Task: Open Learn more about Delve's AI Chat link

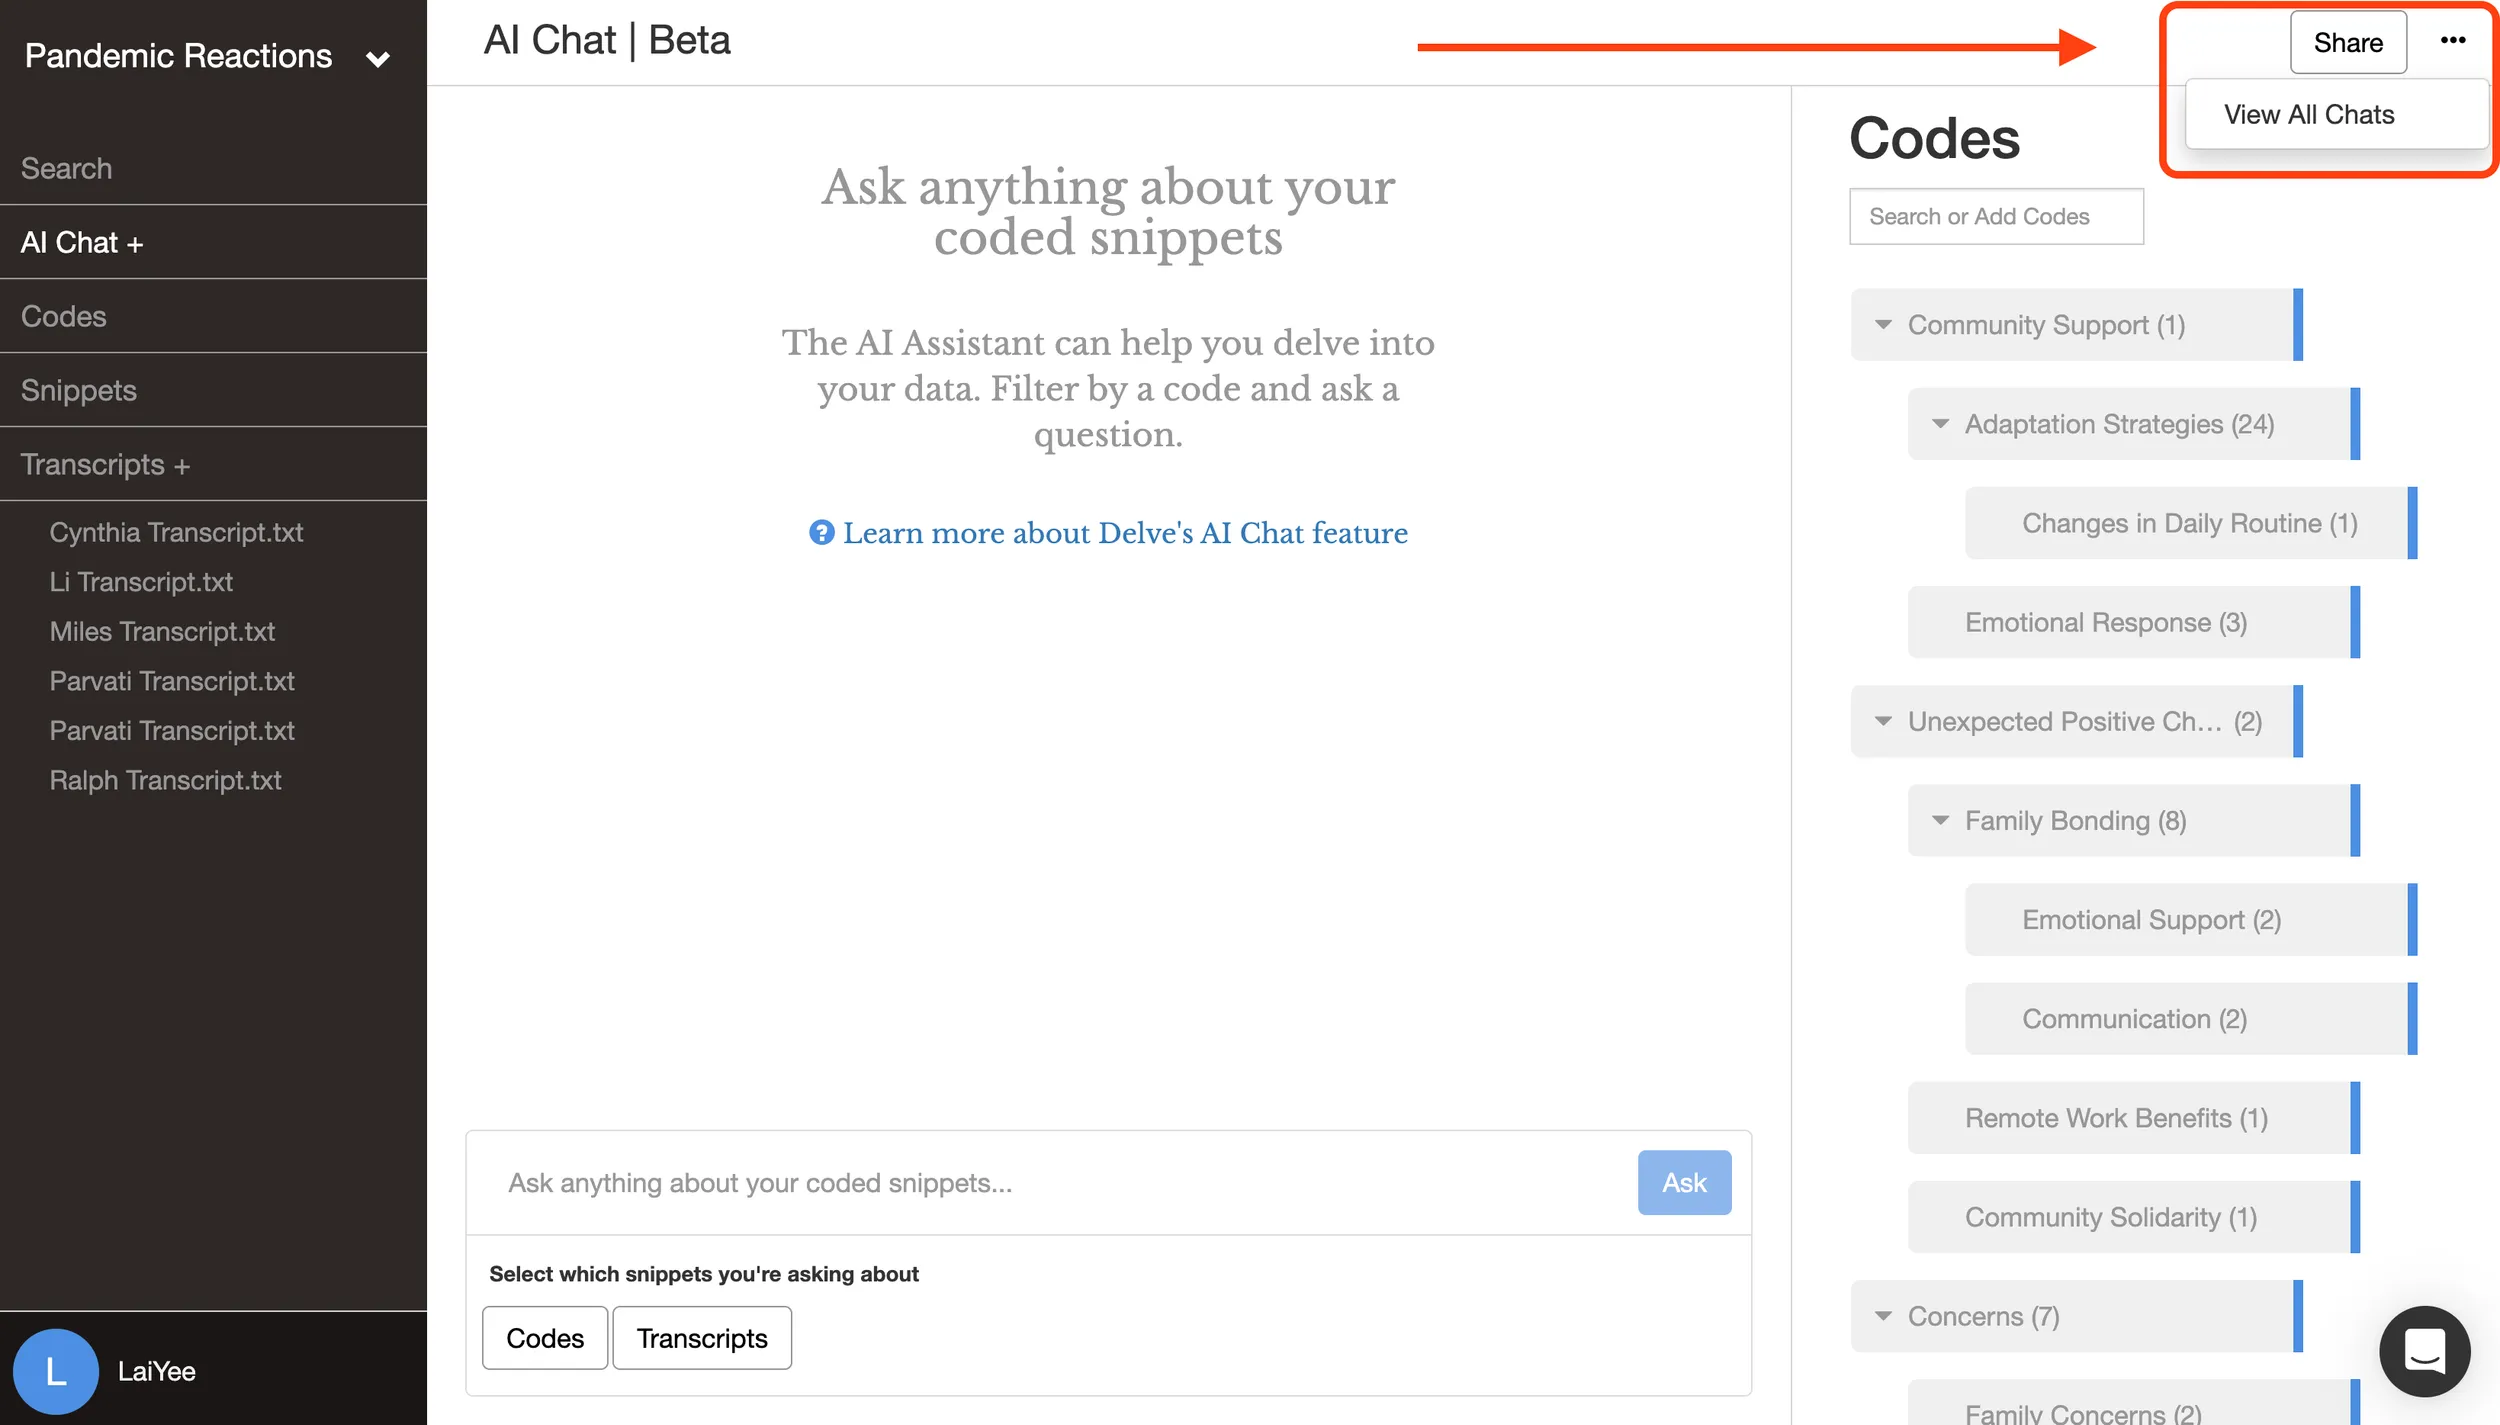Action: (x=1125, y=533)
